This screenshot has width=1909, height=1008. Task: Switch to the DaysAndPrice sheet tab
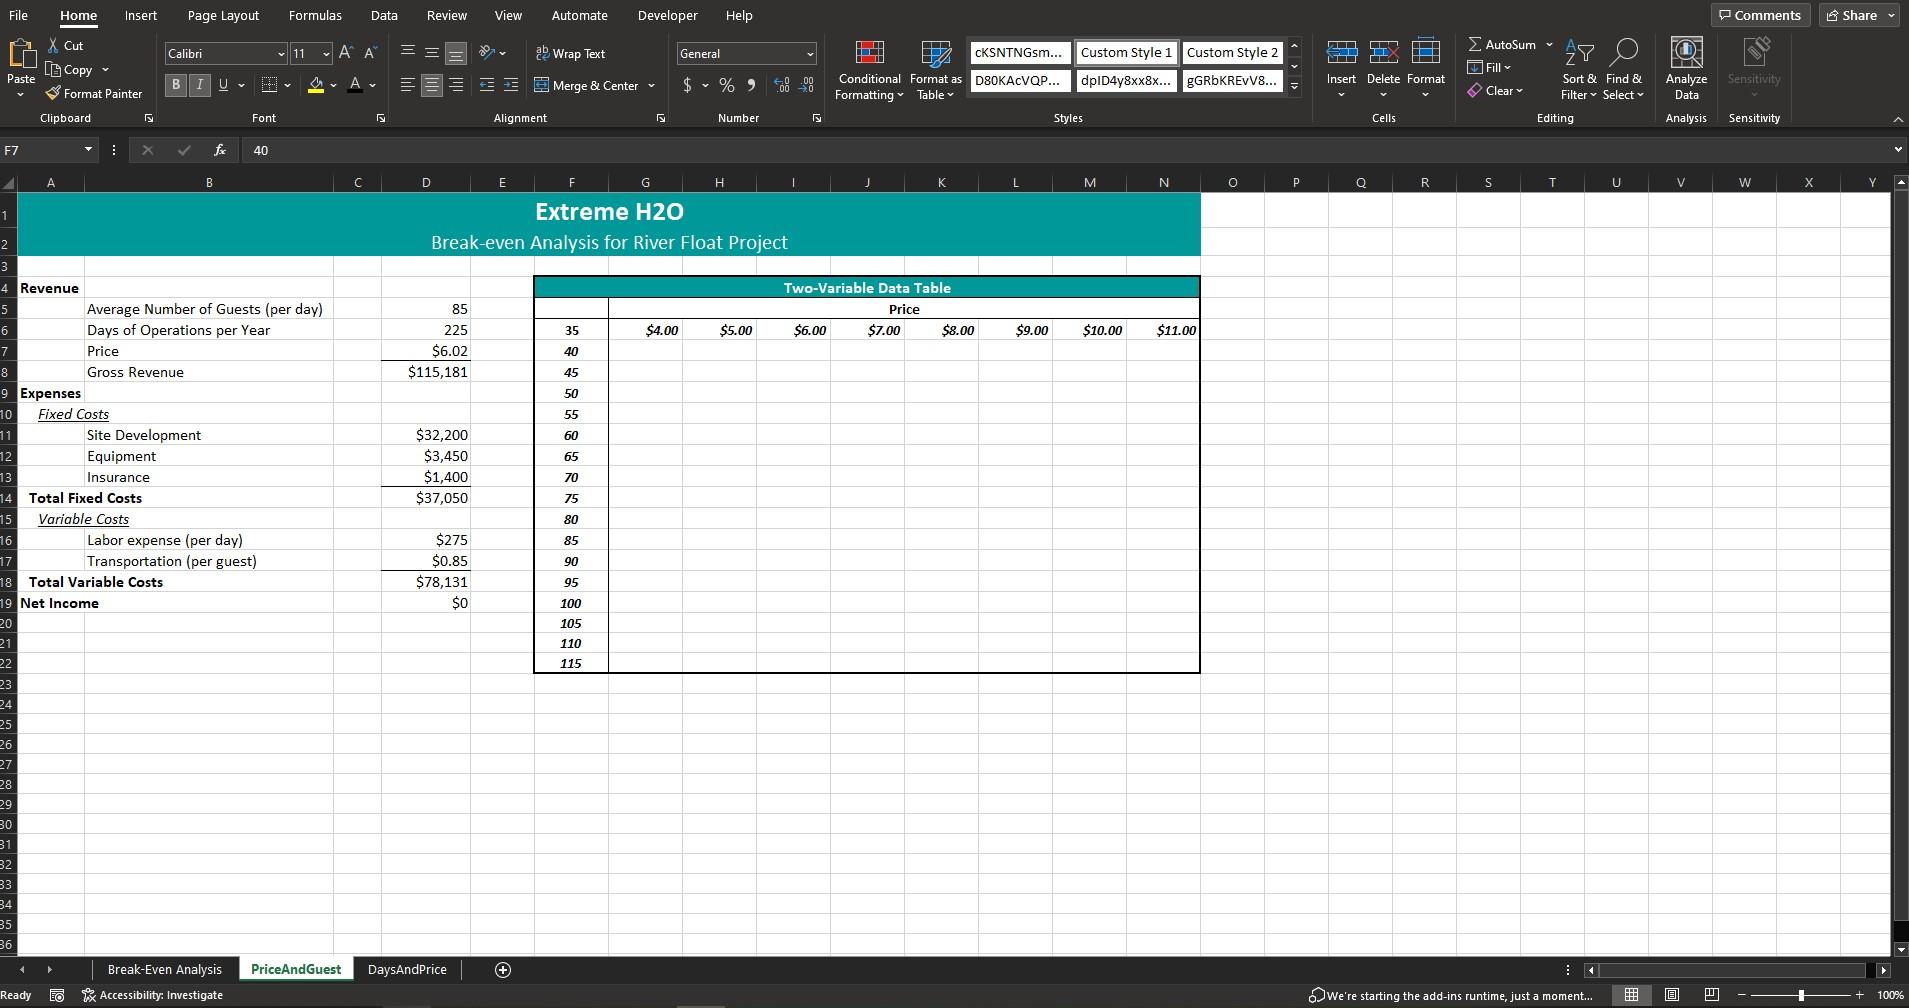click(x=407, y=969)
